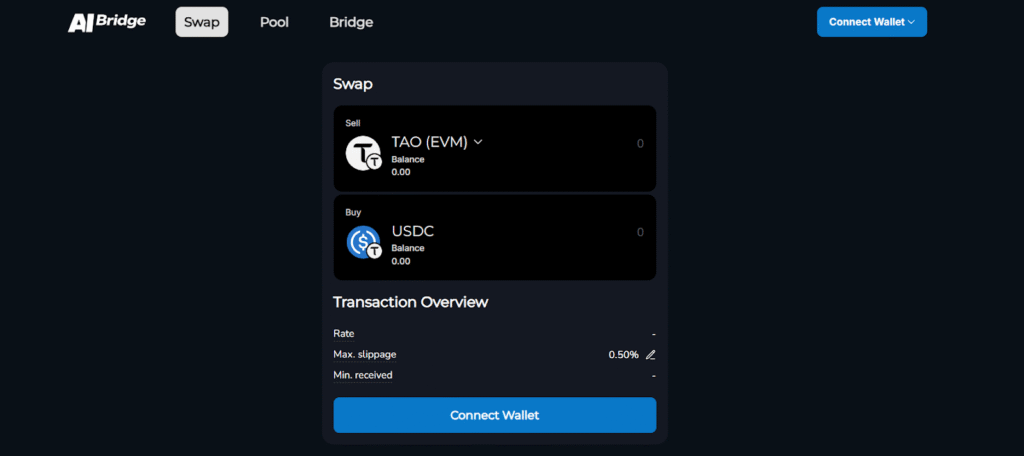Click the 0.50% slippage value
The image size is (1024, 456).
pyautogui.click(x=623, y=355)
